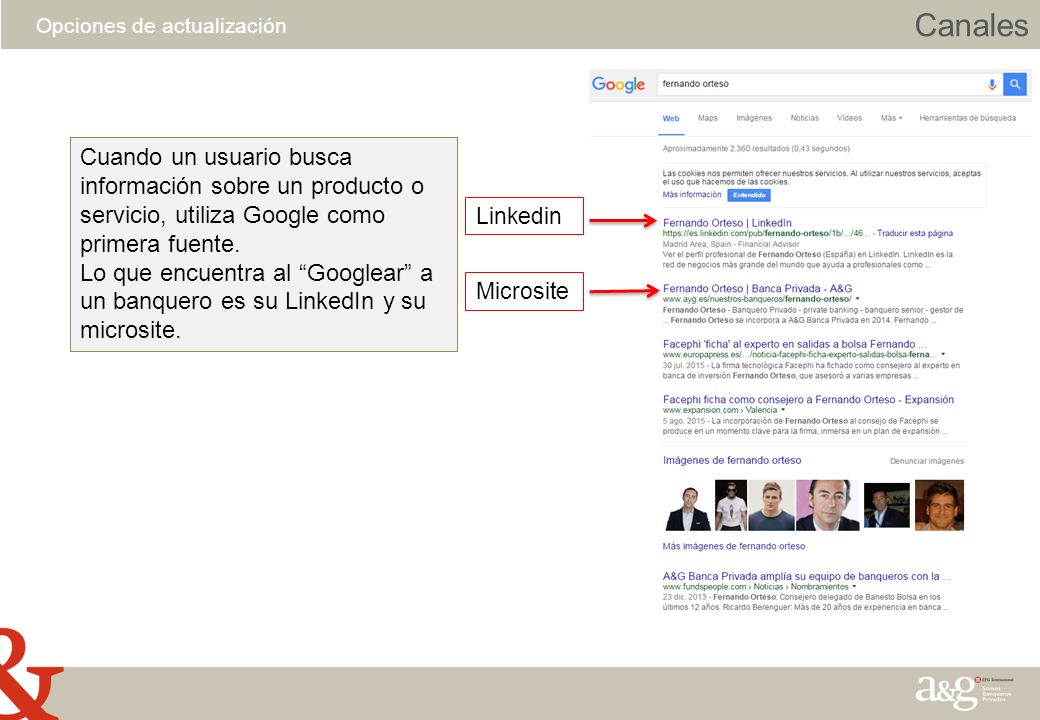Click the linkedin.com result URL text
Viewport: 1040px width, 720px height.
tap(766, 233)
